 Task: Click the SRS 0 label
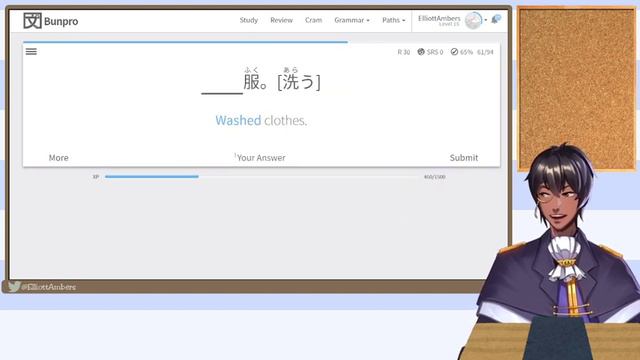pyautogui.click(x=435, y=52)
